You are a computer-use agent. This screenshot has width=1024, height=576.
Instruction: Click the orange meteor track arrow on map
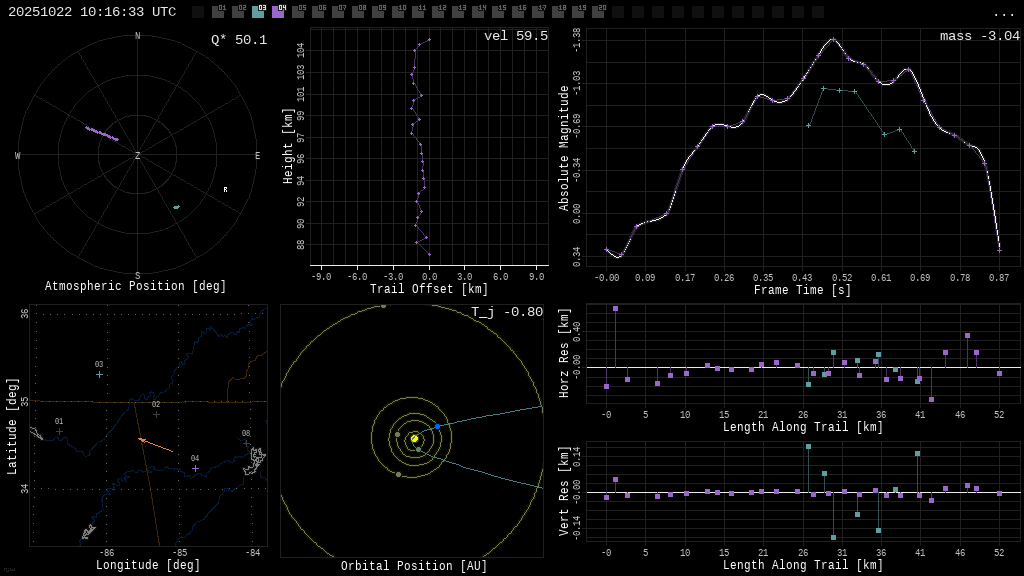[x=155, y=445]
